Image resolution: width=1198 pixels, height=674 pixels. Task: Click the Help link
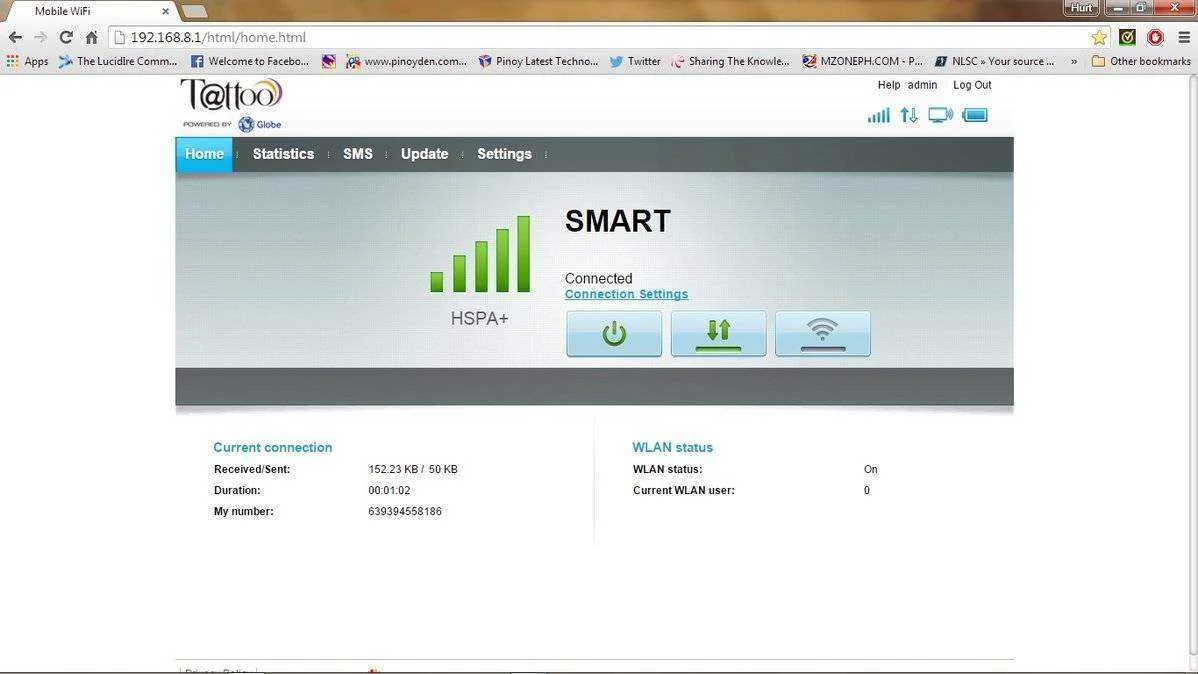click(889, 86)
